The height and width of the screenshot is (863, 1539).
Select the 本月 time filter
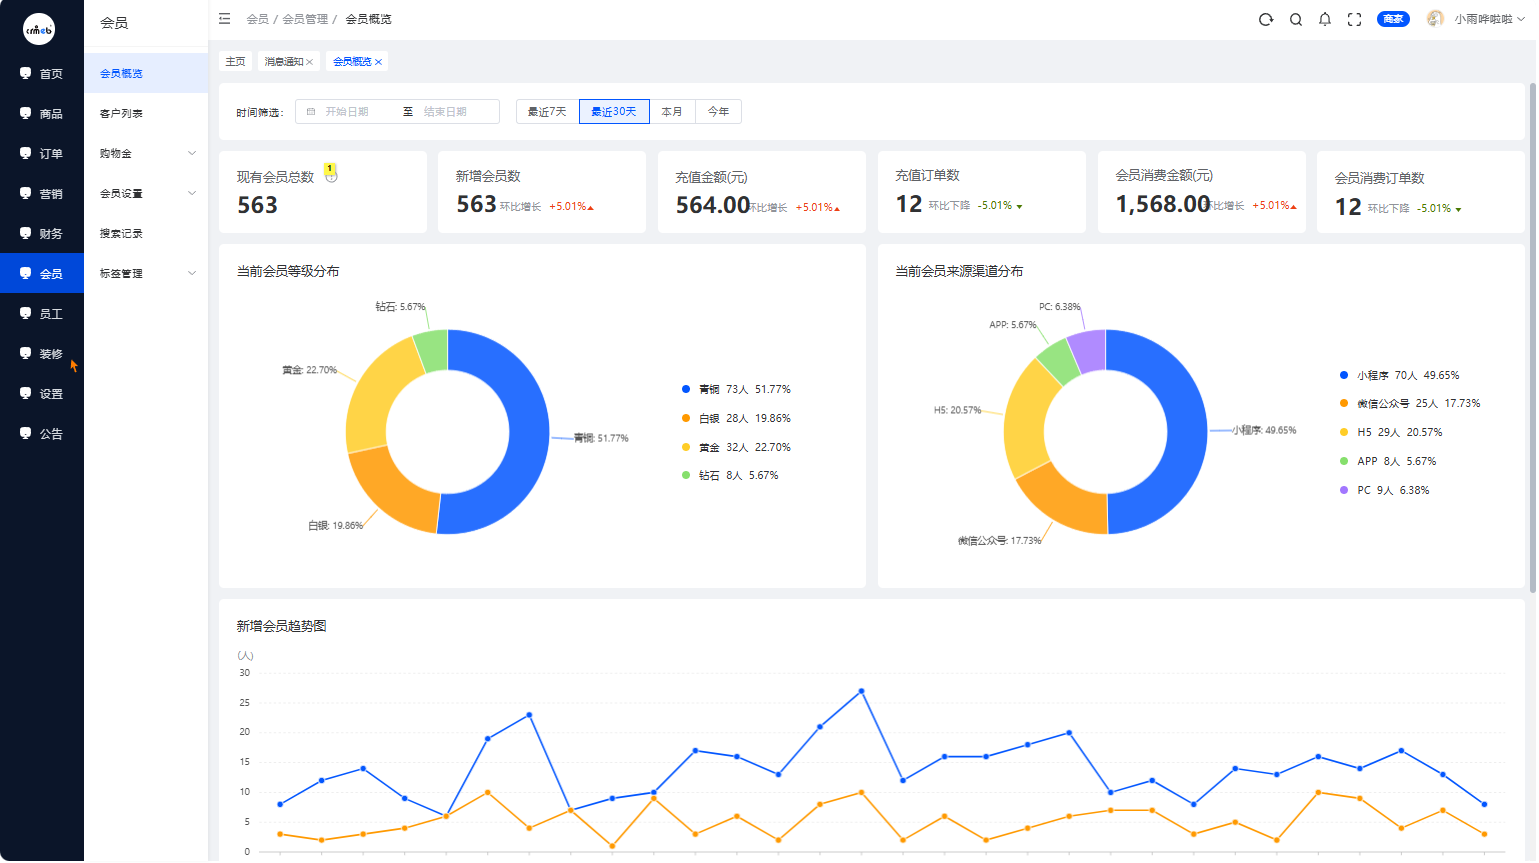[x=672, y=112]
